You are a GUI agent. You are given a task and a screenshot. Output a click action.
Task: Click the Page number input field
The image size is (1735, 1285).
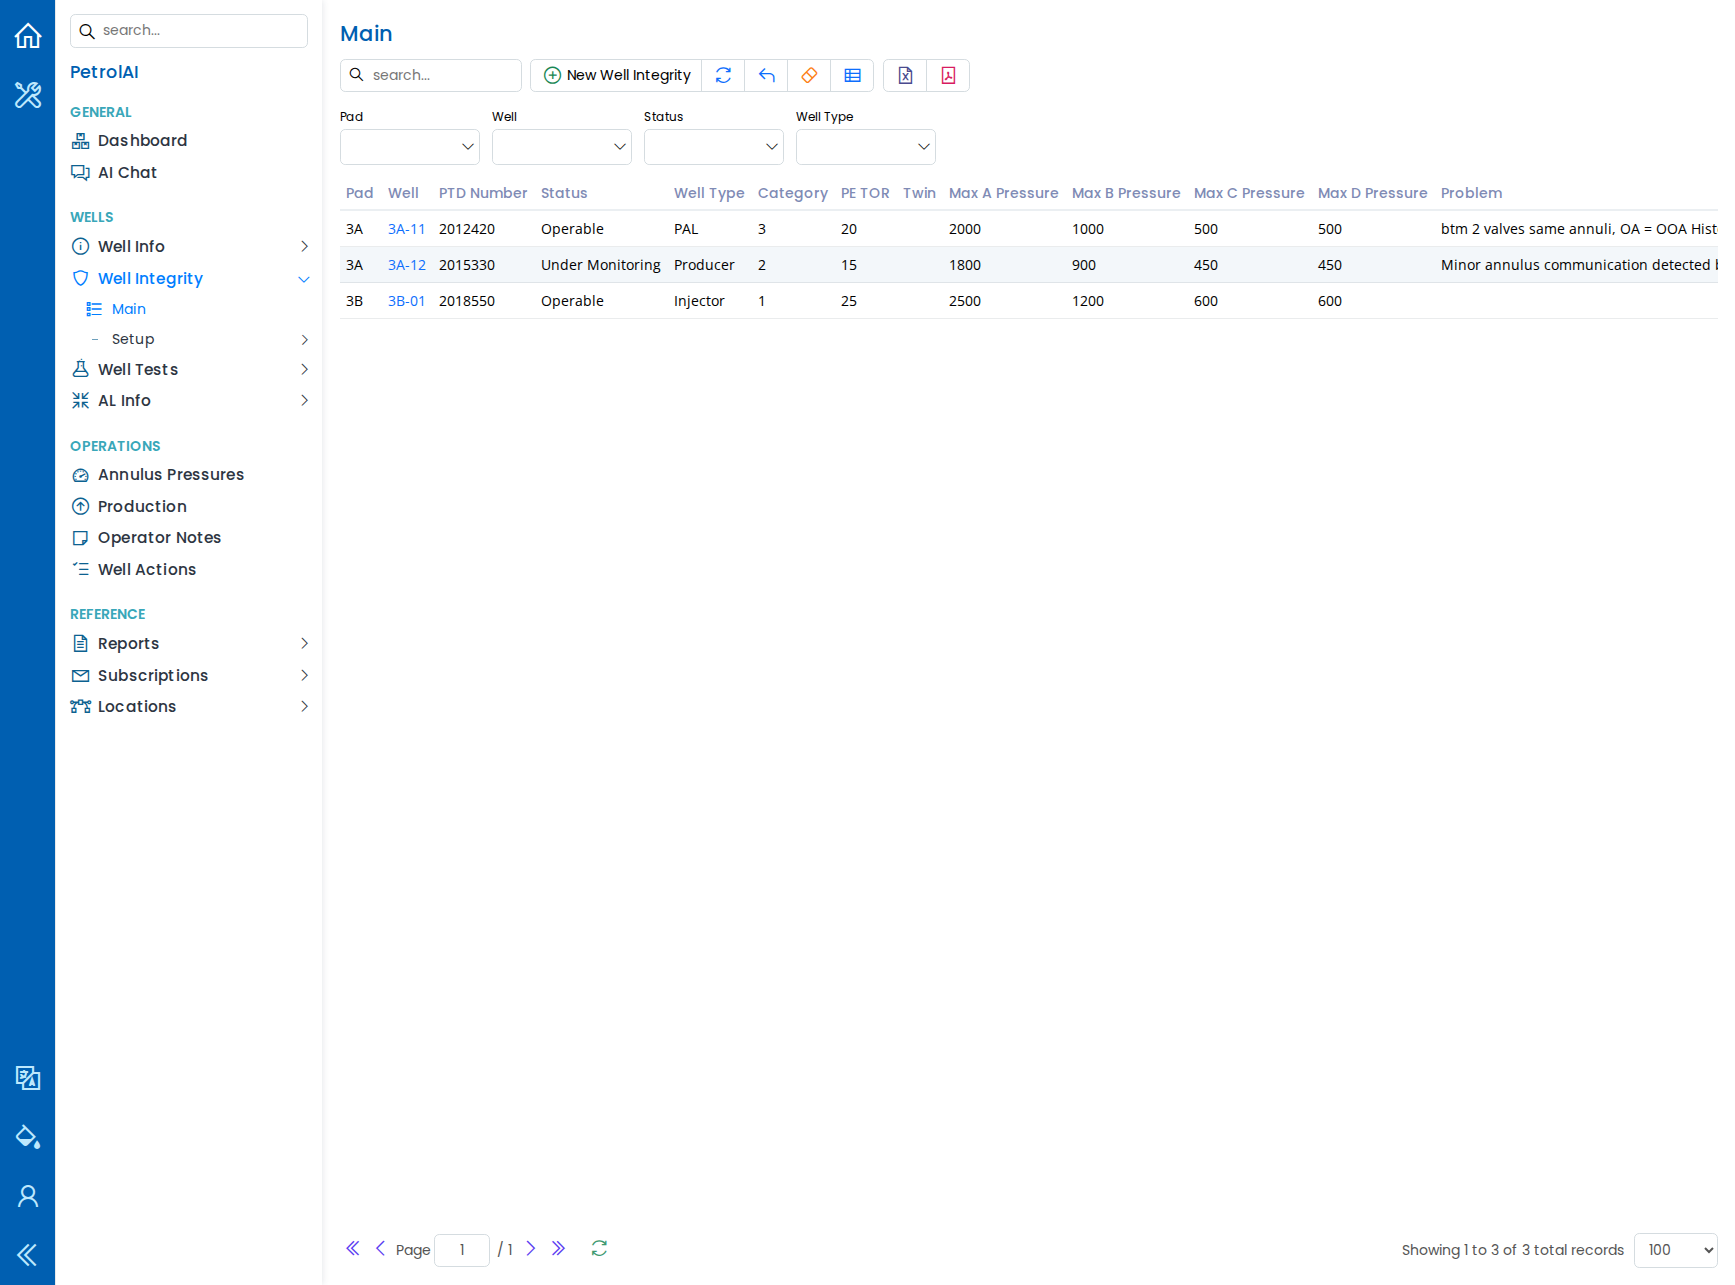click(x=462, y=1250)
